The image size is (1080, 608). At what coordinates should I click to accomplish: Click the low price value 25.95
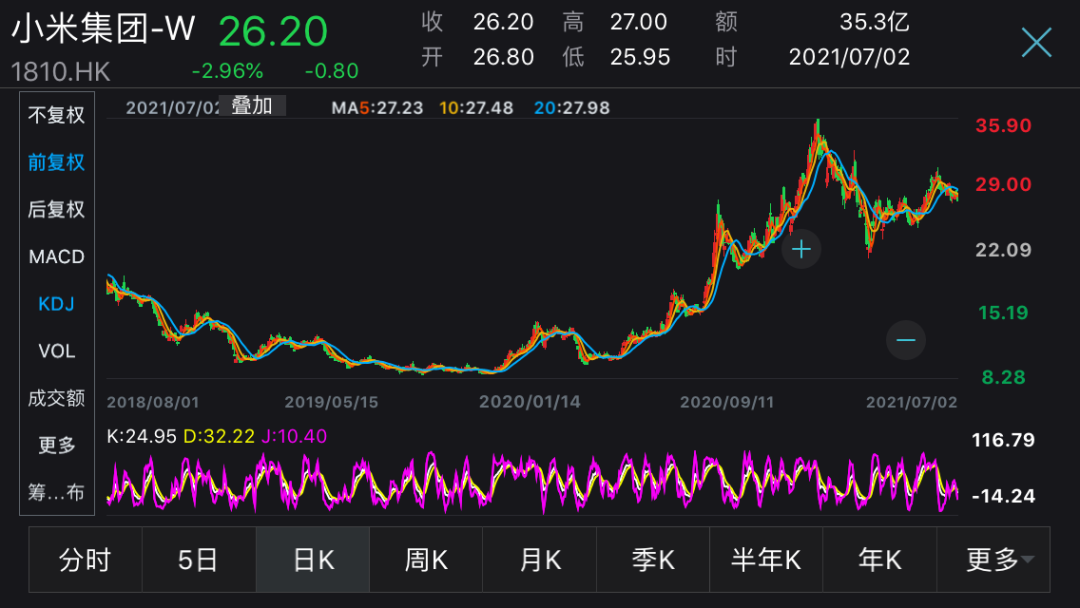[640, 57]
